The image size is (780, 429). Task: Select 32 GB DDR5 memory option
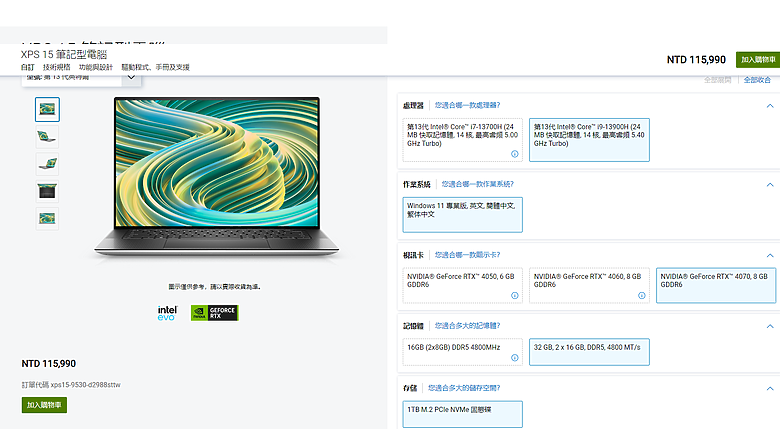[x=589, y=352]
